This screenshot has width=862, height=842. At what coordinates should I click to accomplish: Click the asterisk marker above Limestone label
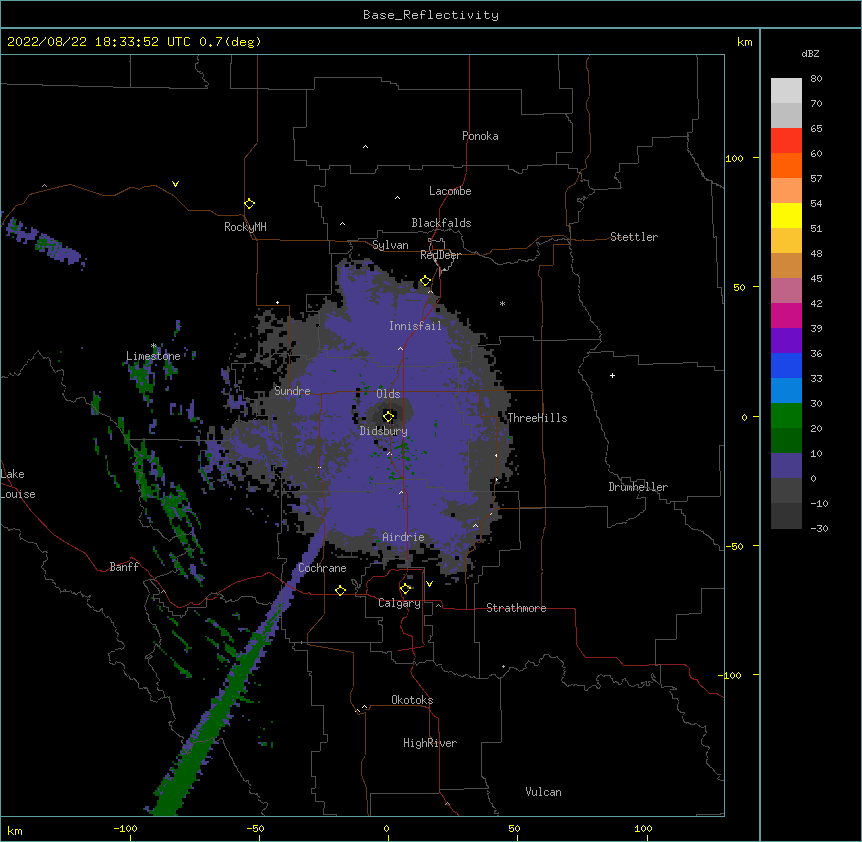click(154, 346)
